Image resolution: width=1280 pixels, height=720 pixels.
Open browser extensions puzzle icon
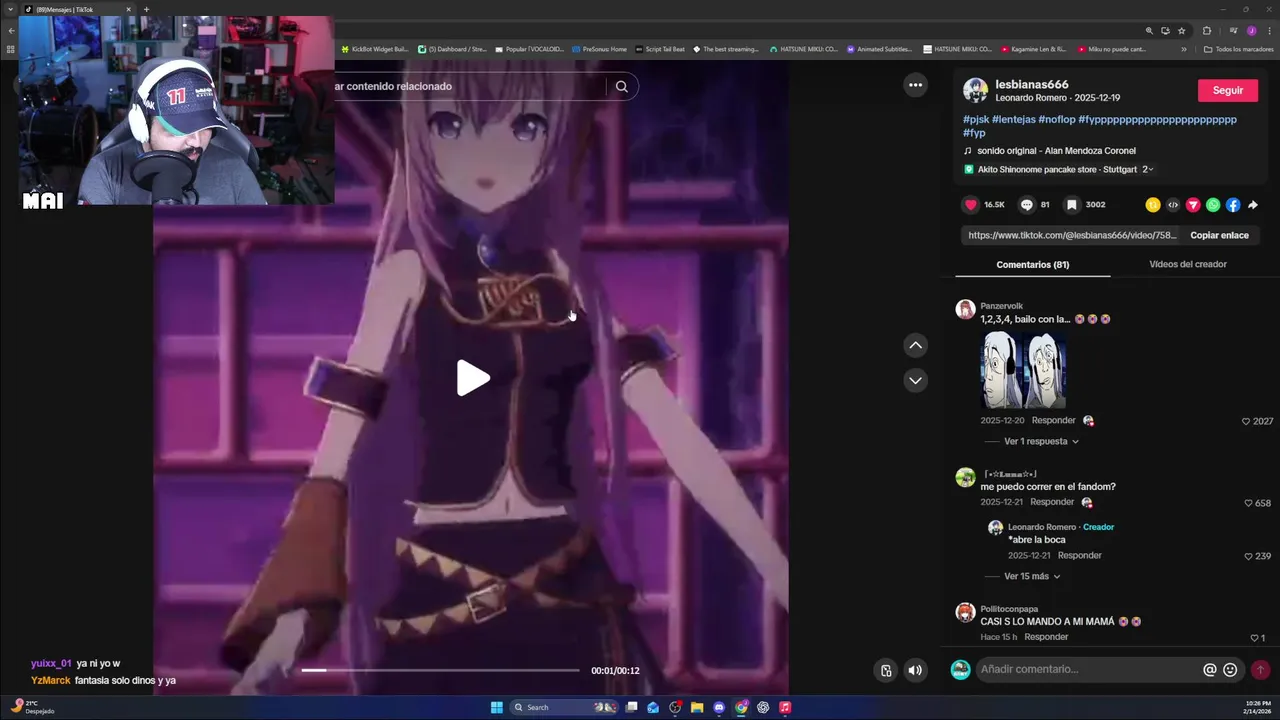tap(1206, 31)
